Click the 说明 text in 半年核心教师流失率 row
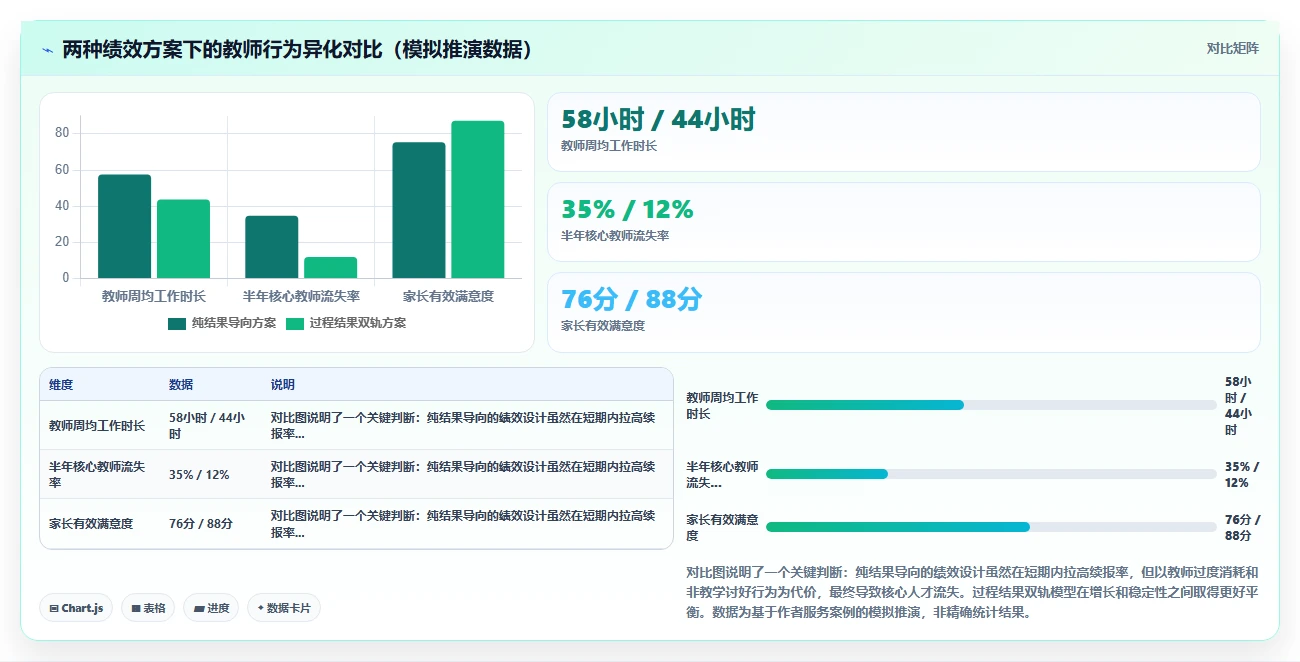Viewport: 1300px width, 662px height. 463,475
